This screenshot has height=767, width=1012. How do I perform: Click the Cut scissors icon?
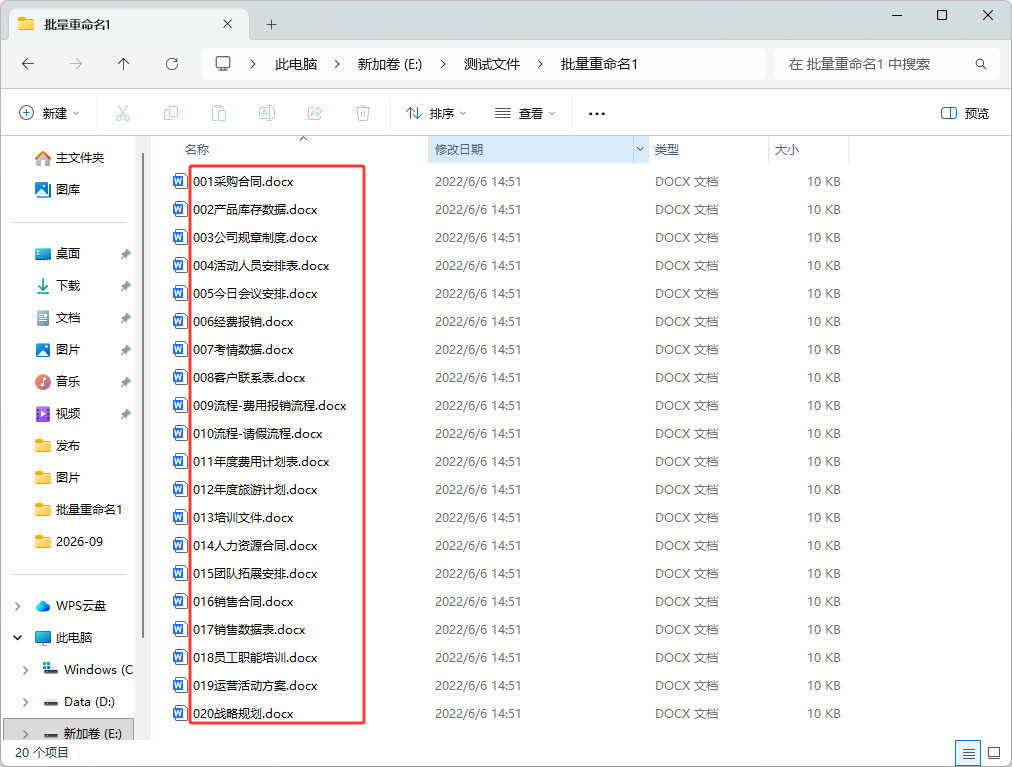[123, 114]
